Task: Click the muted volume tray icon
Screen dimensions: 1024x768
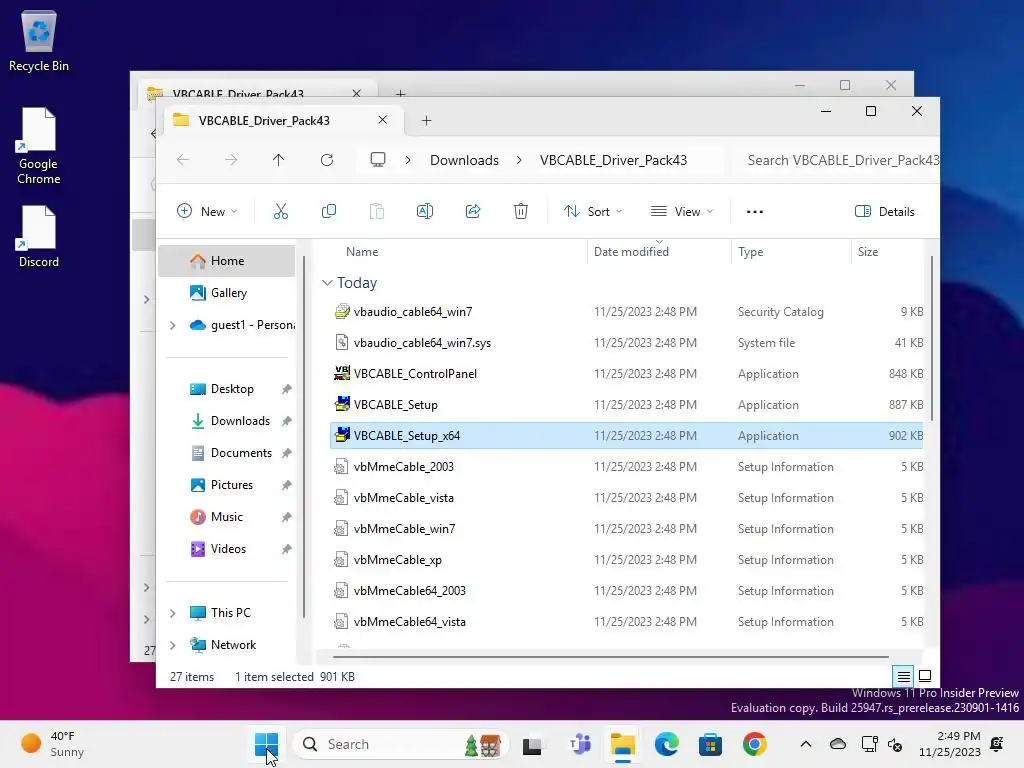Action: 895,744
